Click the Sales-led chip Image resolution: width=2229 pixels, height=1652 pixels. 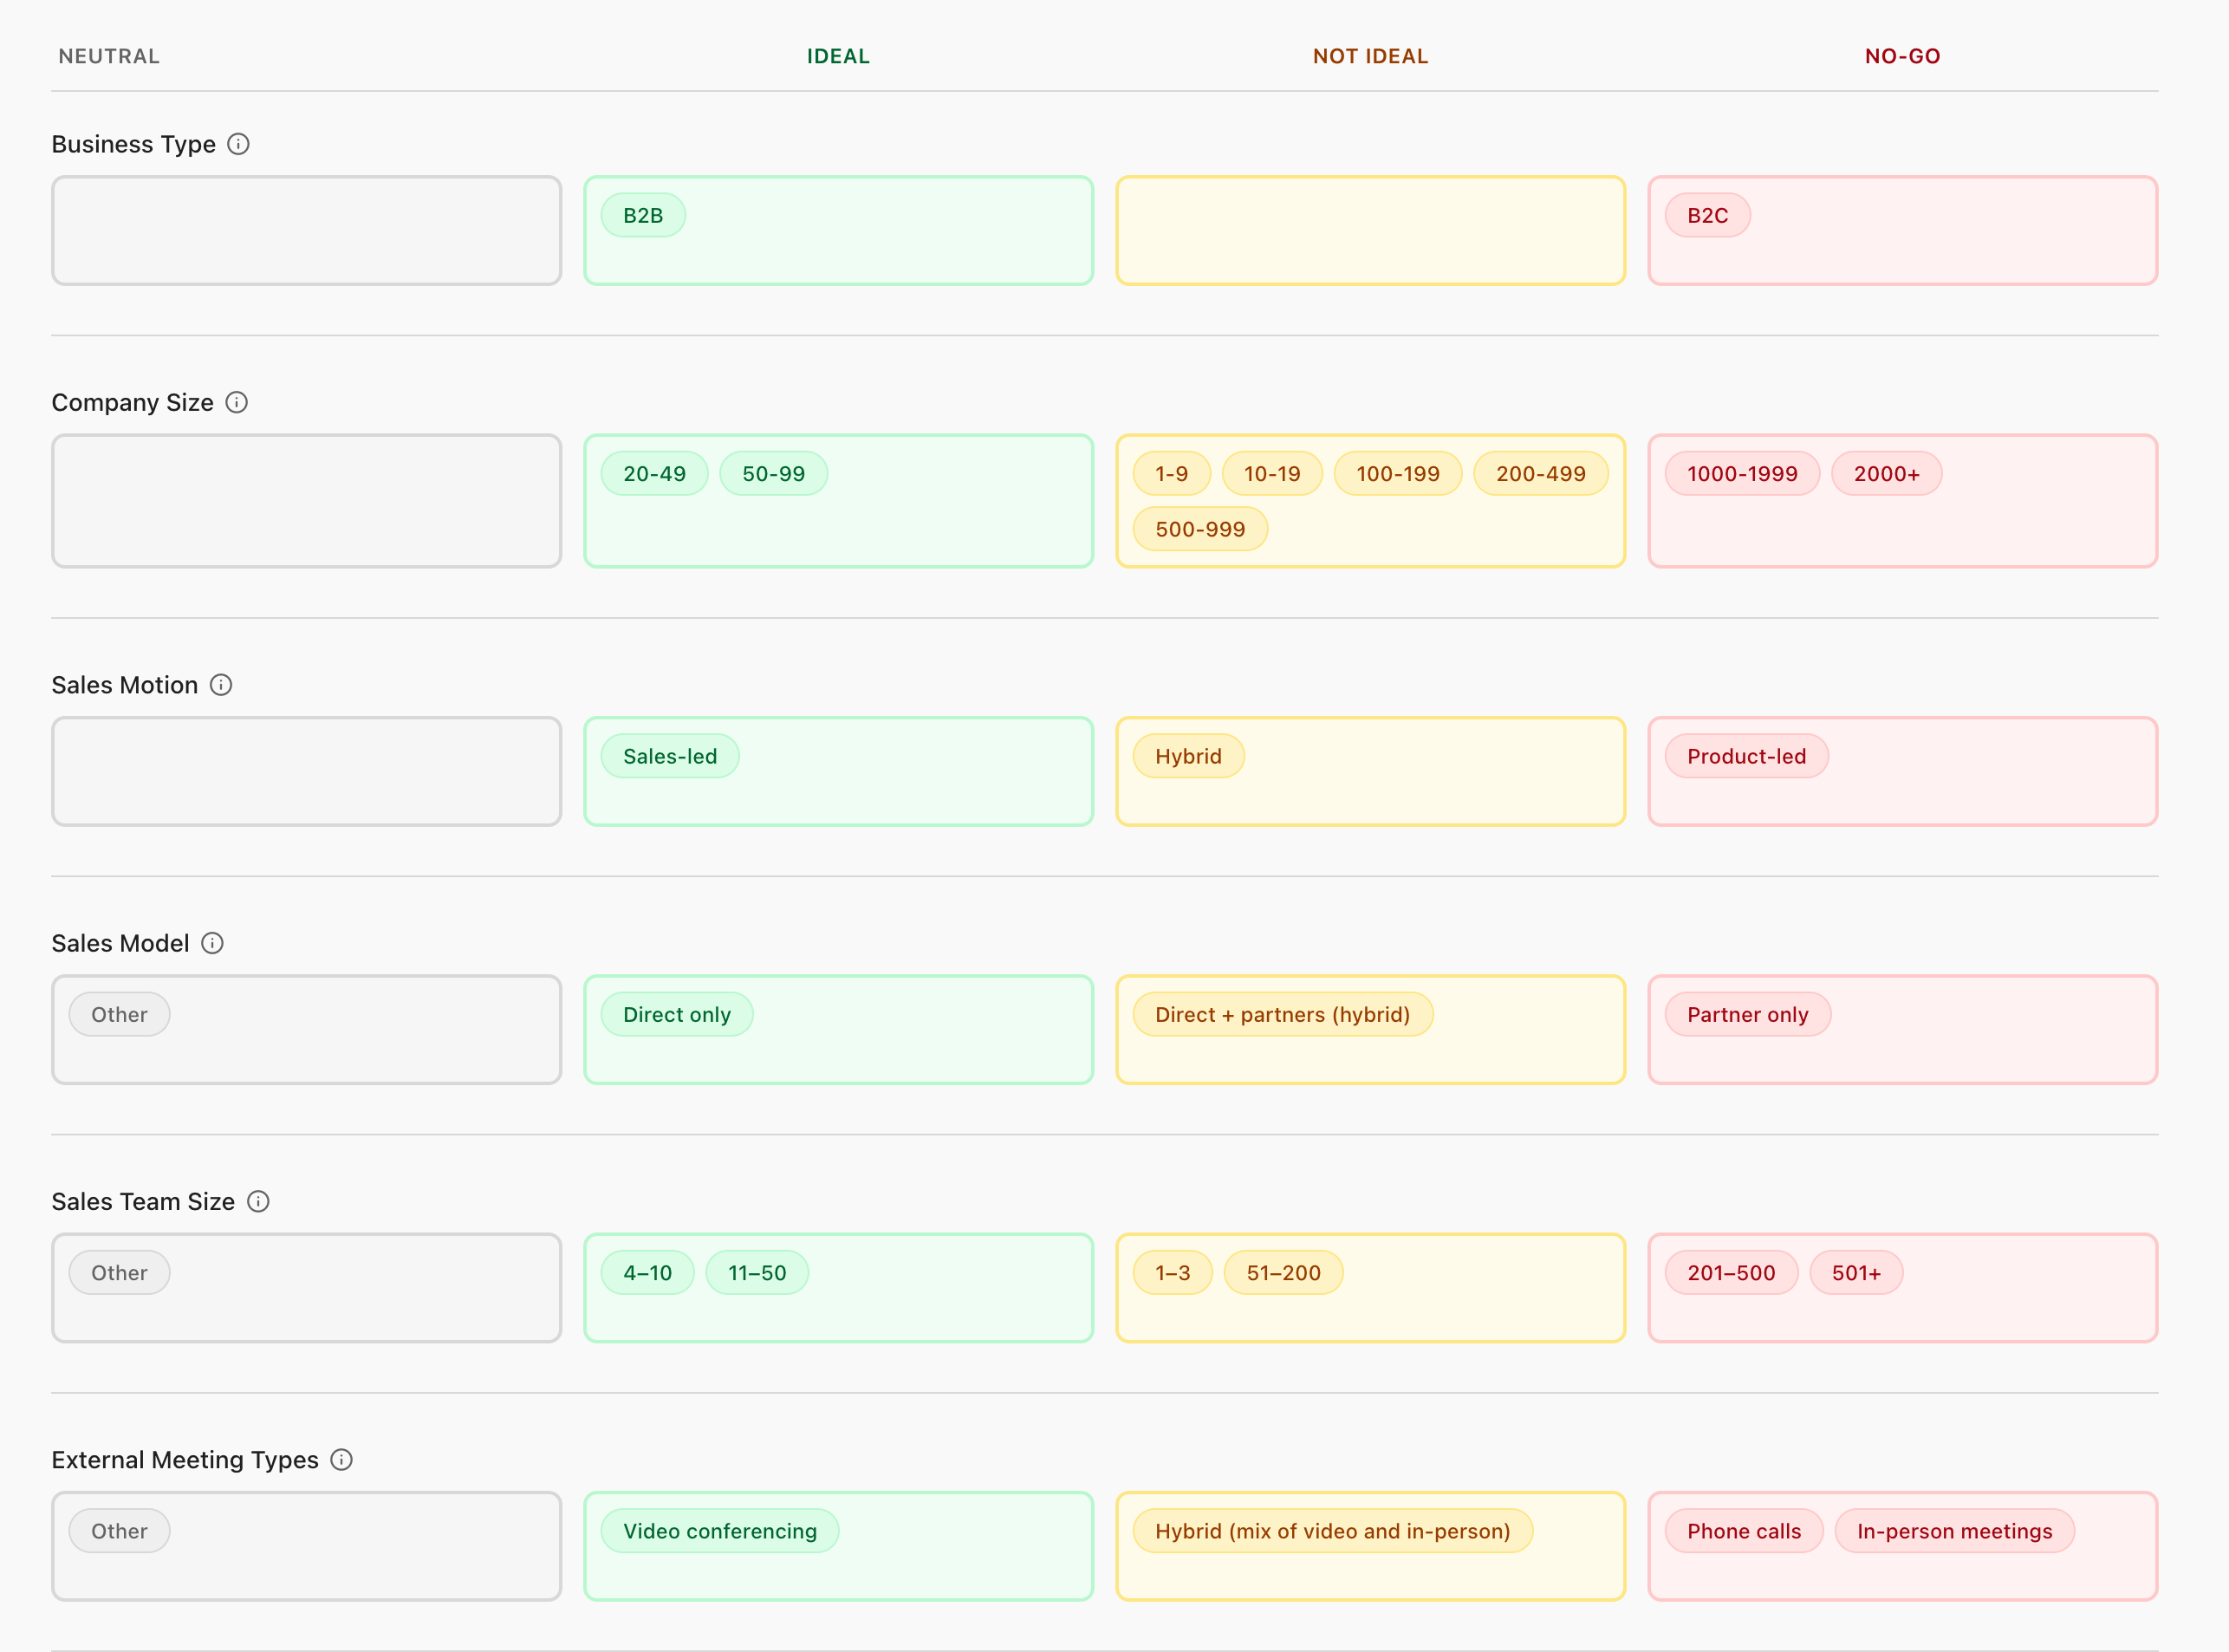pyautogui.click(x=670, y=756)
